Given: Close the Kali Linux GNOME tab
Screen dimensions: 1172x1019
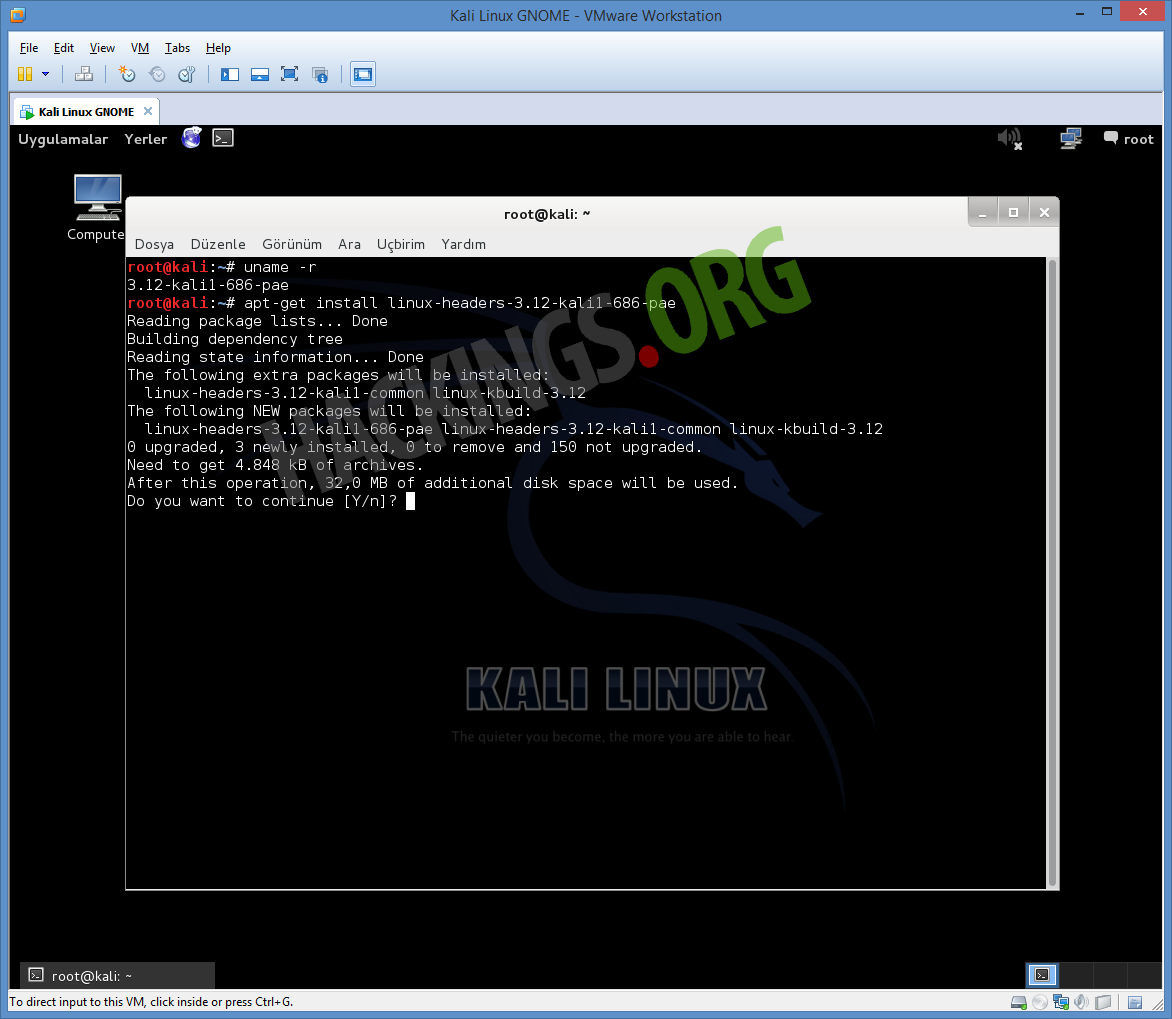Looking at the screenshot, I should tap(148, 111).
